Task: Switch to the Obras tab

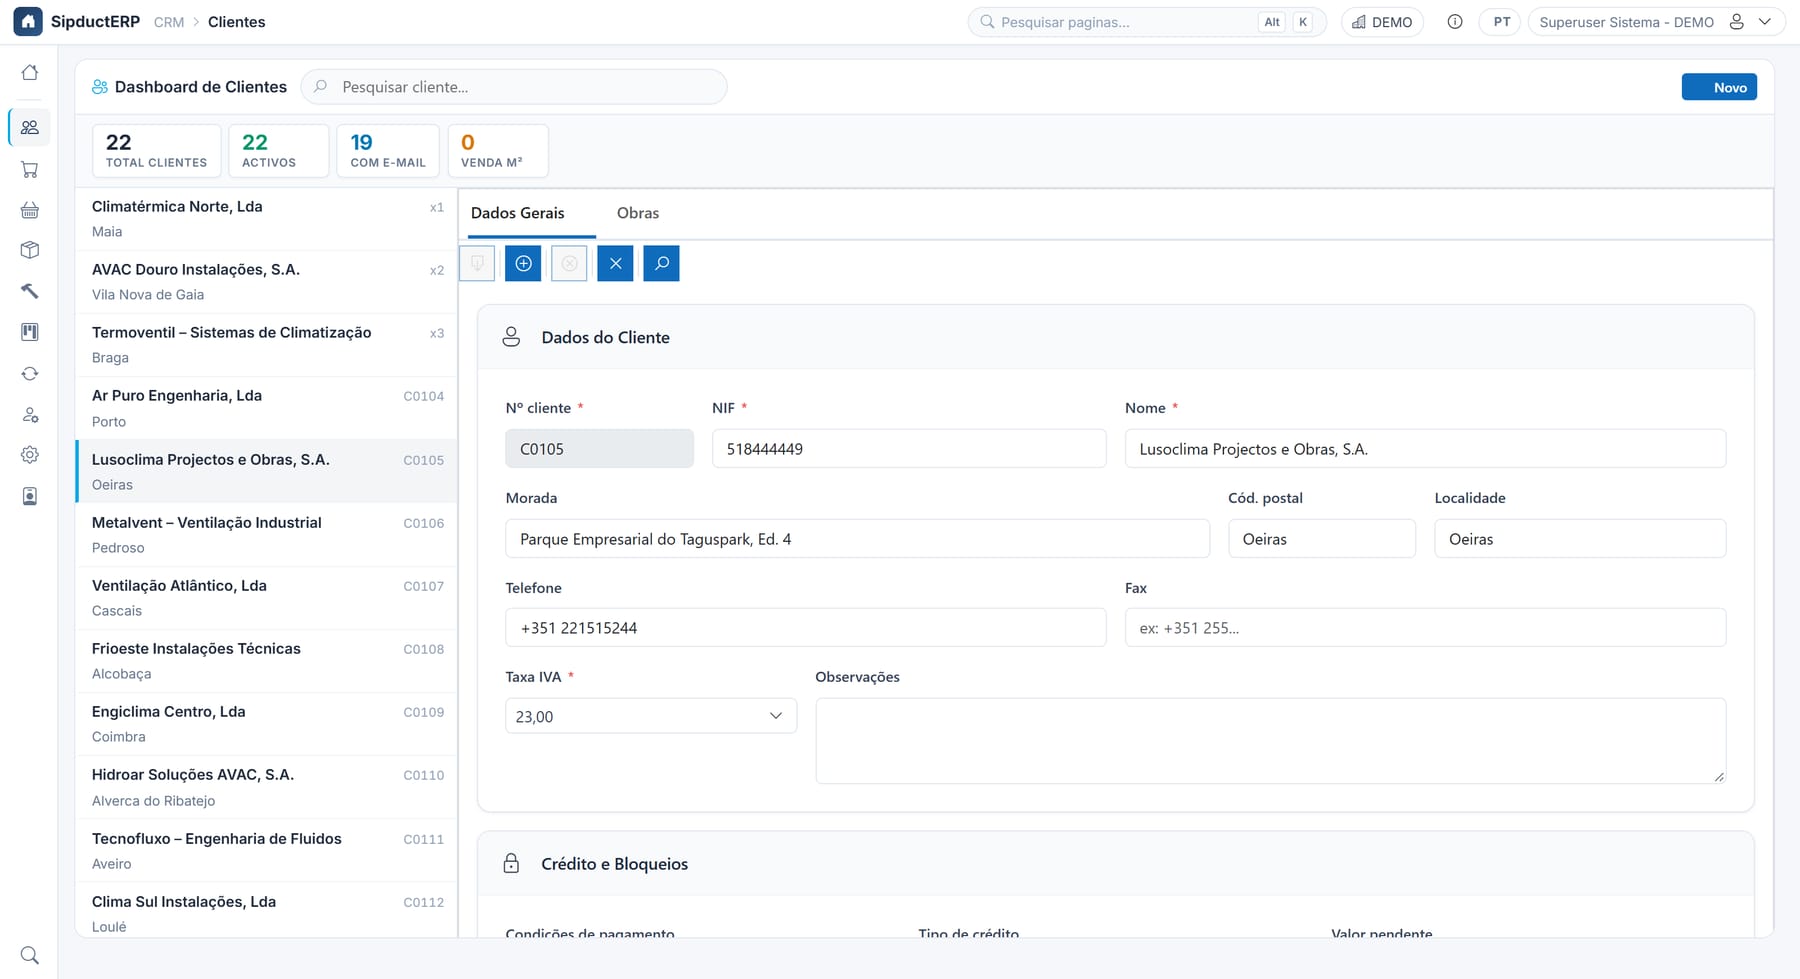Action: (x=638, y=213)
